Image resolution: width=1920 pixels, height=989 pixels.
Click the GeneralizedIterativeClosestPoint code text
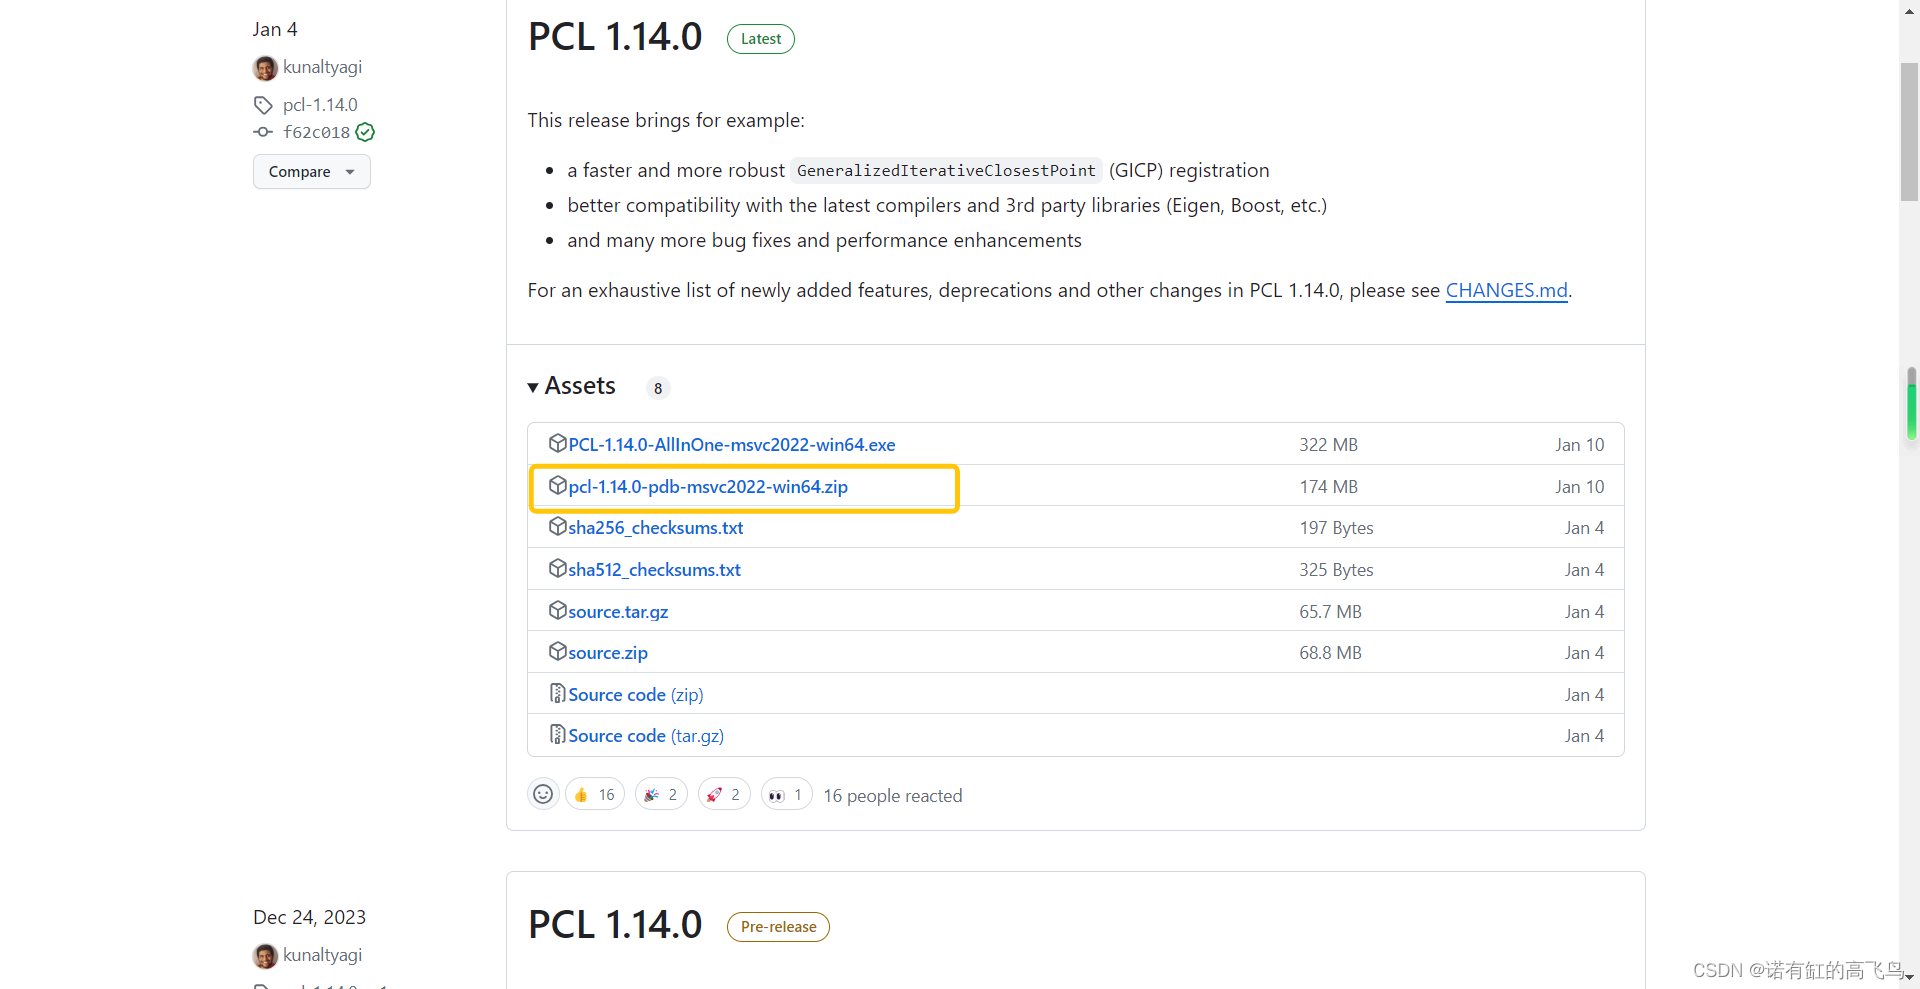tap(946, 171)
